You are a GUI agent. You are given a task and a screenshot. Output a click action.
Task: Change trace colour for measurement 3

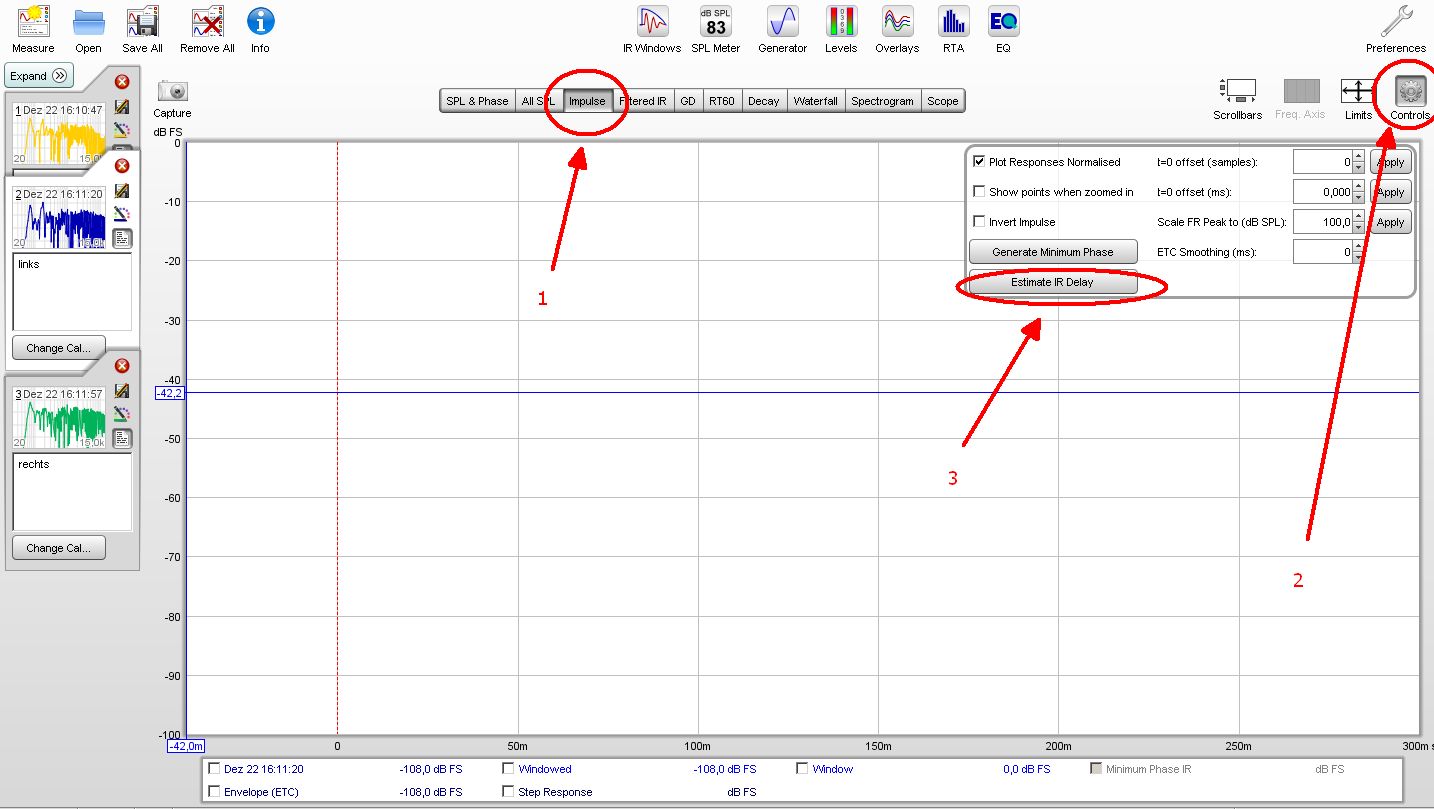pos(122,414)
